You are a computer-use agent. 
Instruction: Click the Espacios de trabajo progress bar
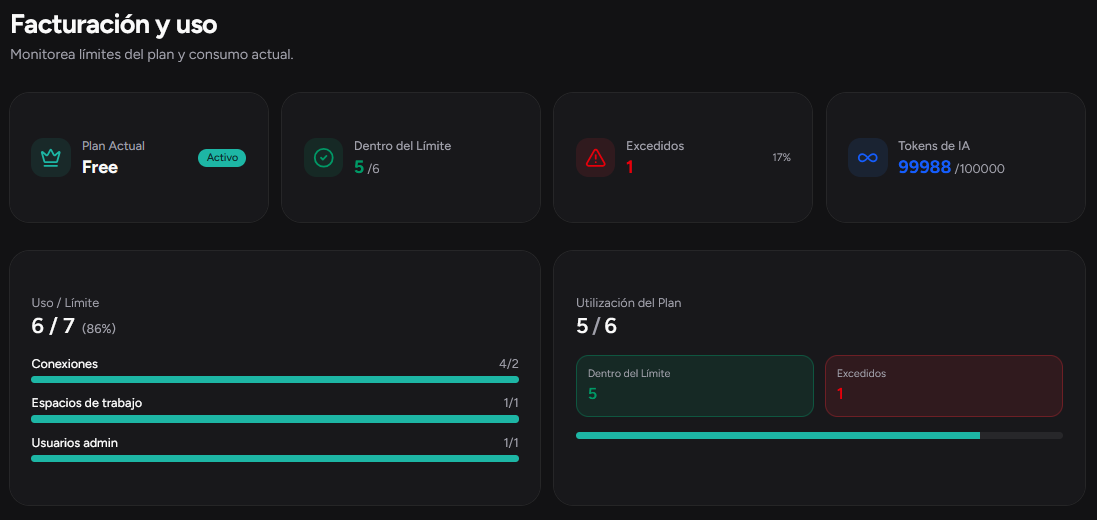[x=275, y=419]
